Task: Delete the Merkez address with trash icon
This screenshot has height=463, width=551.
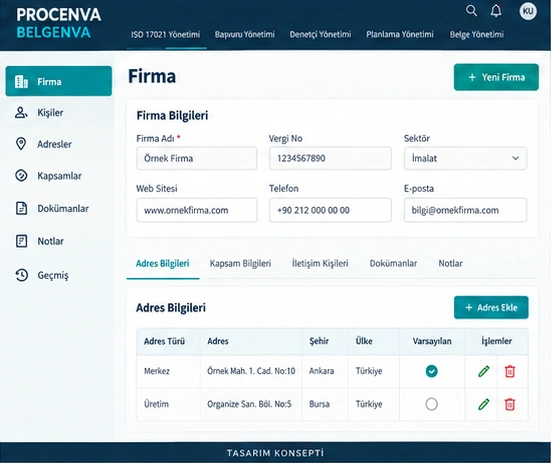Action: pyautogui.click(x=510, y=371)
